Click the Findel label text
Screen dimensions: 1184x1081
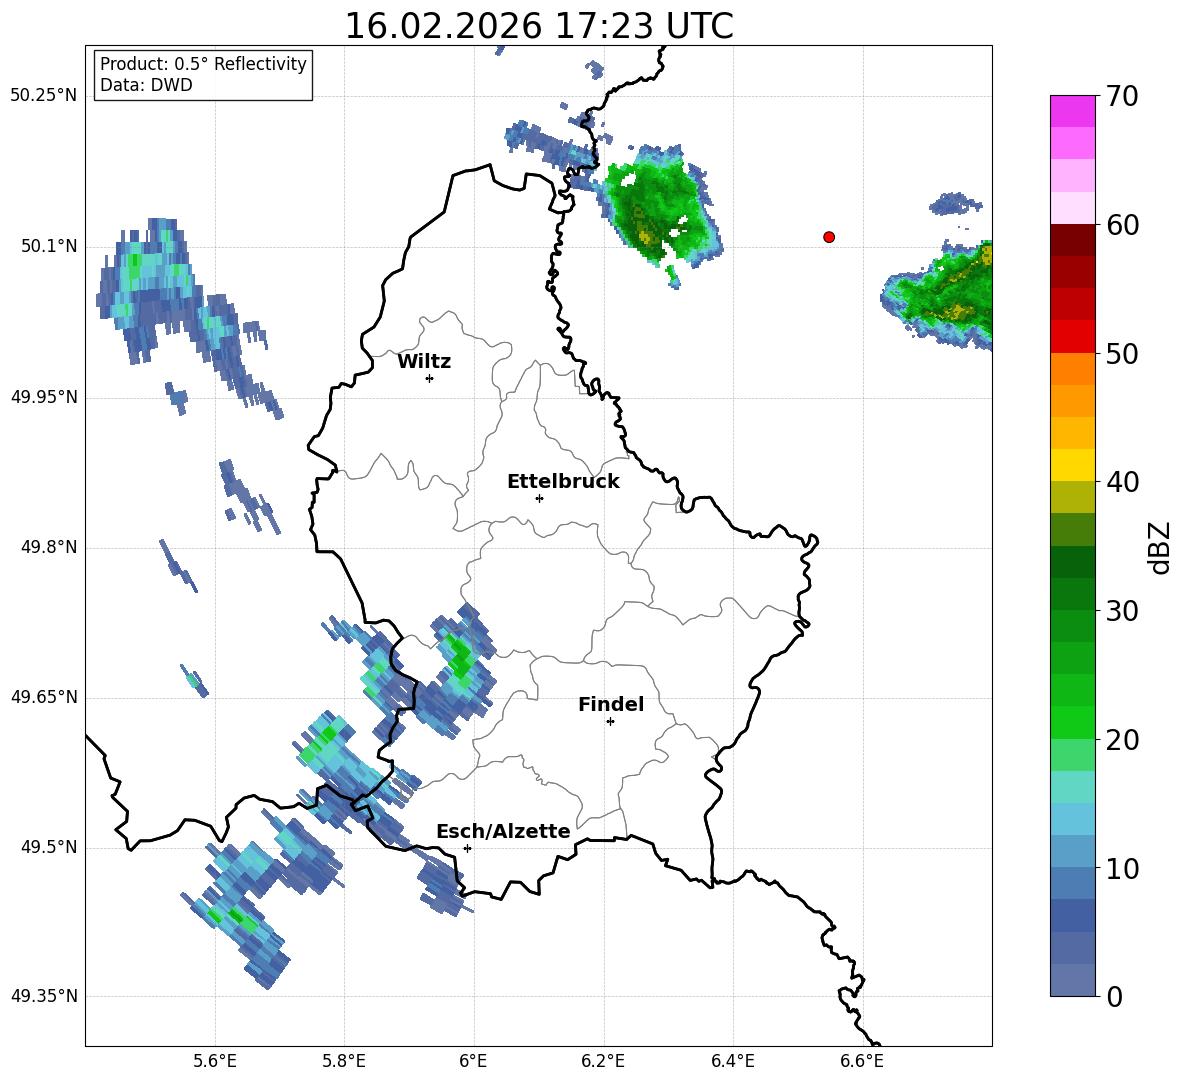(x=611, y=704)
